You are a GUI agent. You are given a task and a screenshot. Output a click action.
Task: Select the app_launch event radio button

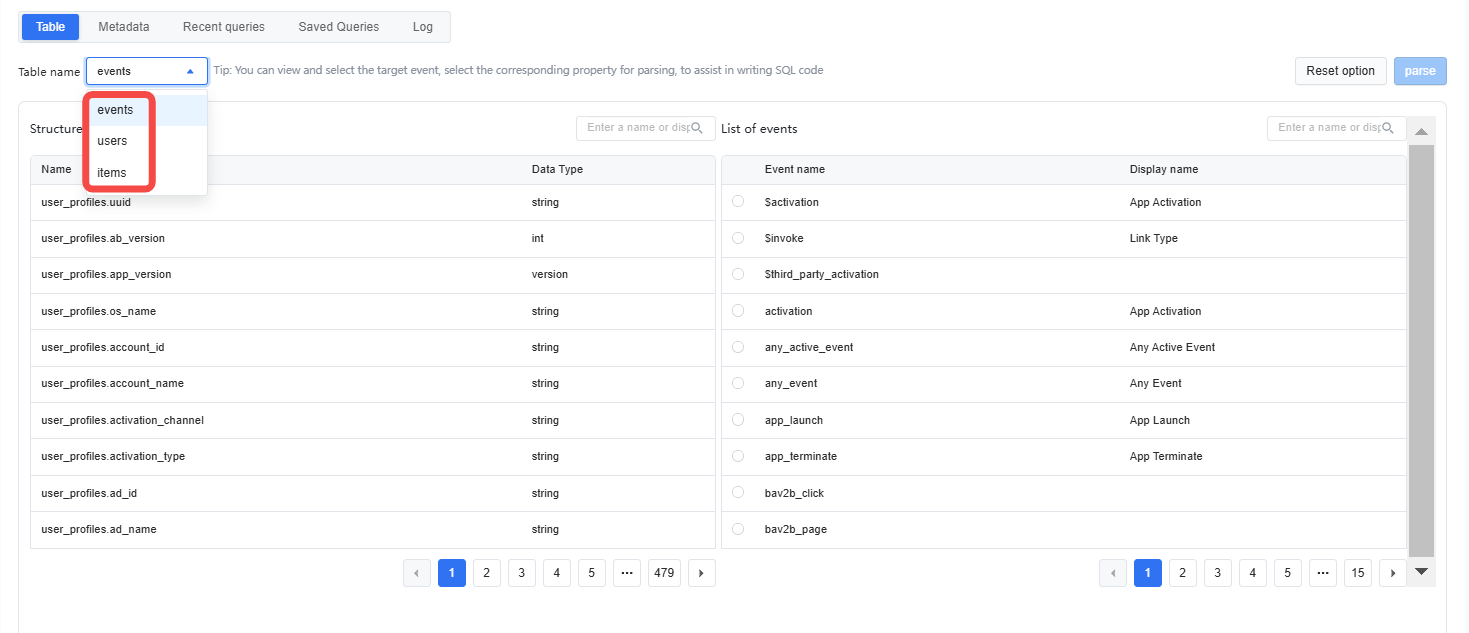[x=738, y=420]
